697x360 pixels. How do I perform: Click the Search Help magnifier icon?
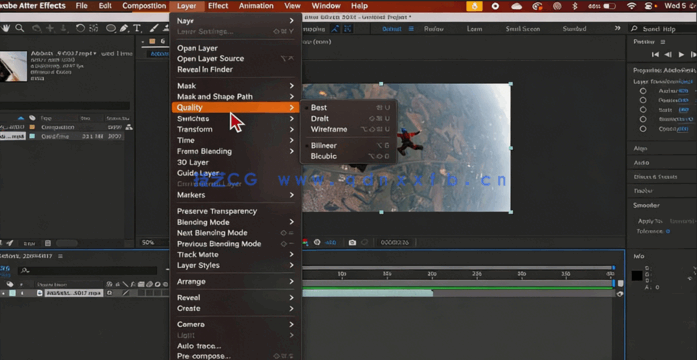[x=634, y=28]
